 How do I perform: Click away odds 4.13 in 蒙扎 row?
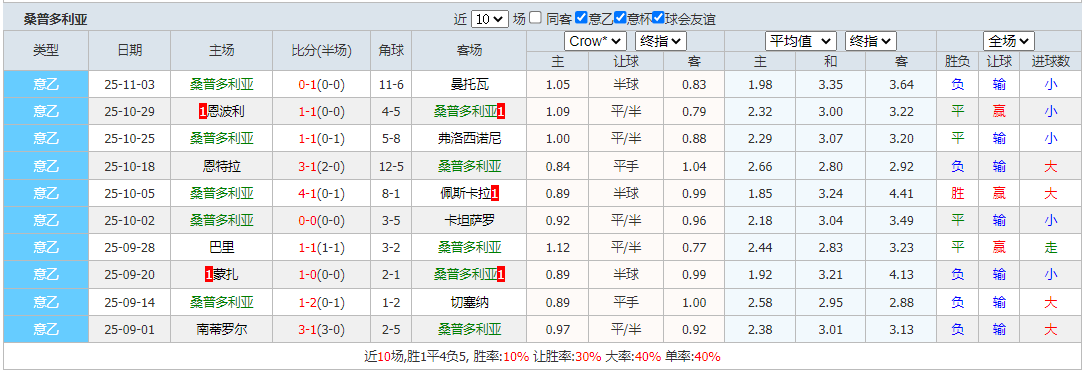coord(901,275)
